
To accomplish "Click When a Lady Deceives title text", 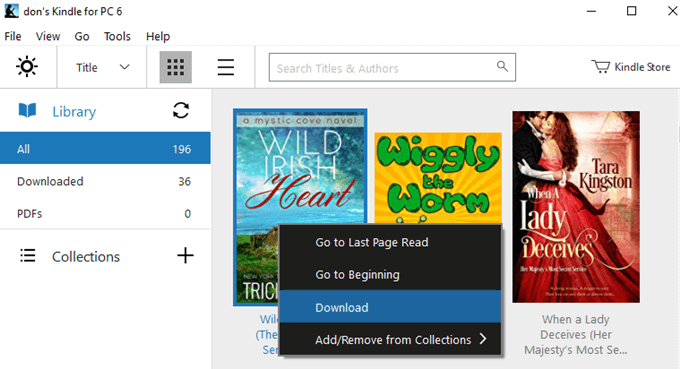I will (x=575, y=334).
